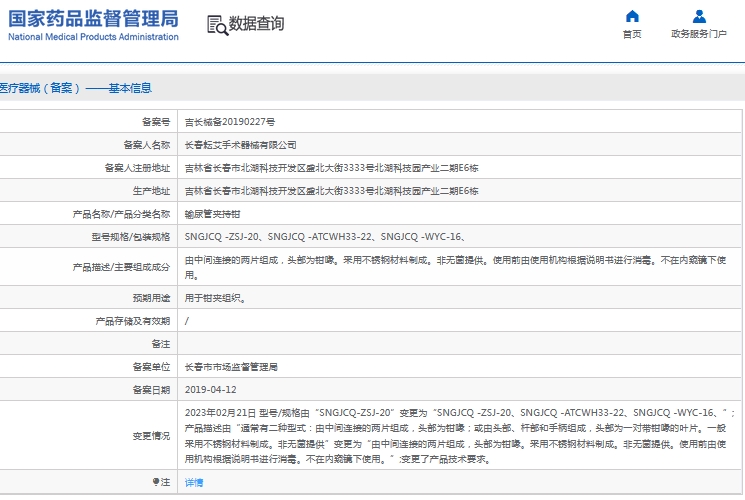Screen dimensions: 745x500
Task: Click the 备案人名称 row label
Action: tap(146, 145)
